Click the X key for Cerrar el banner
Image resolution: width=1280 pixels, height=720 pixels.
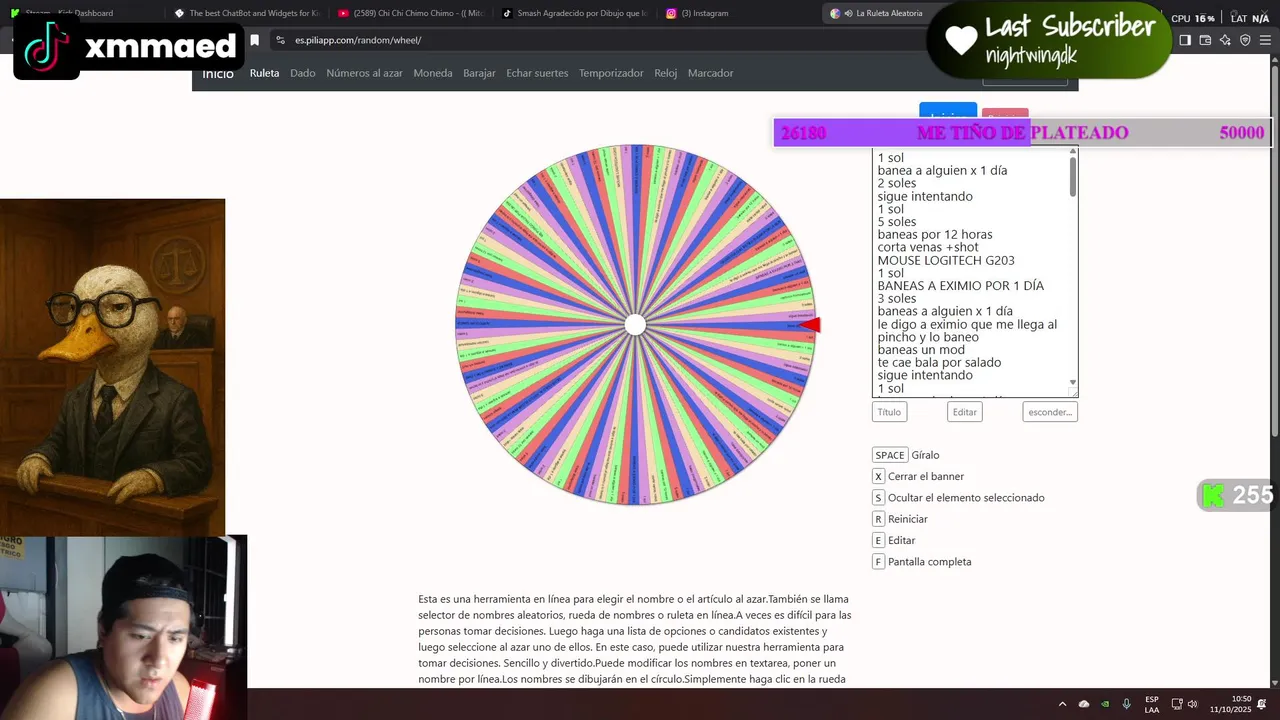pyautogui.click(x=878, y=476)
